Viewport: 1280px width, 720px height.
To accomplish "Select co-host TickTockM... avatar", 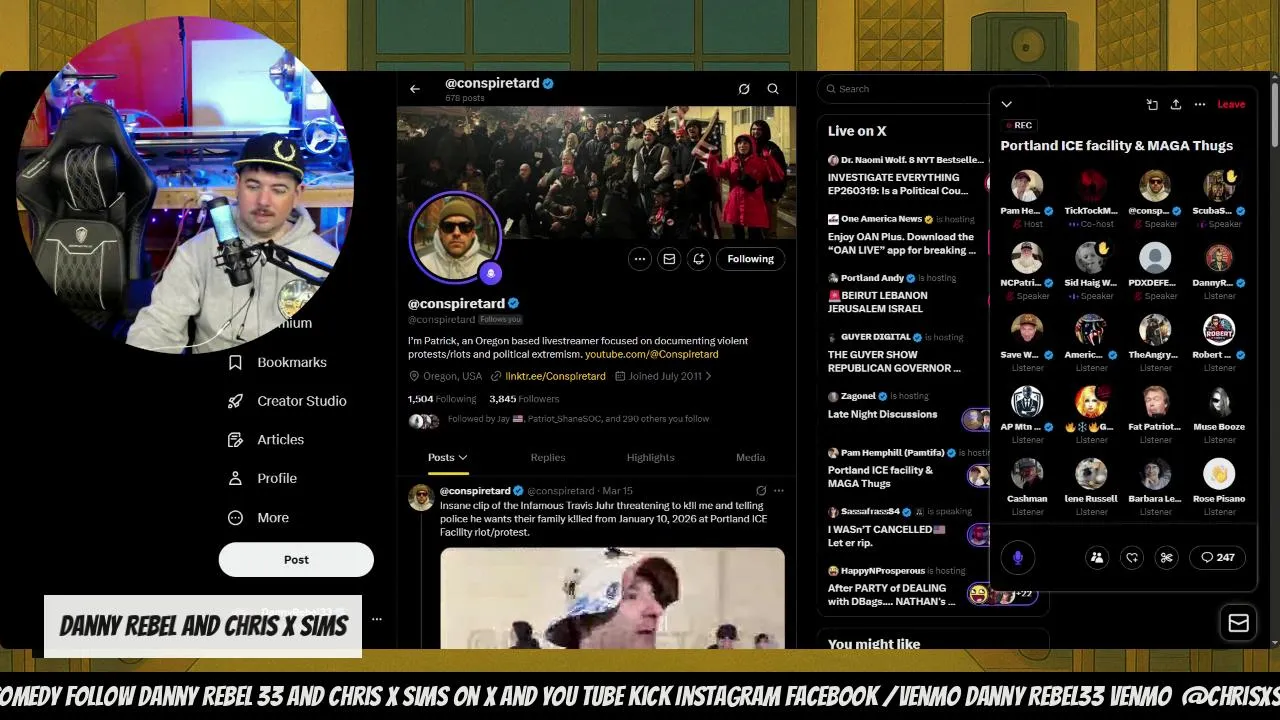I will pyautogui.click(x=1091, y=186).
